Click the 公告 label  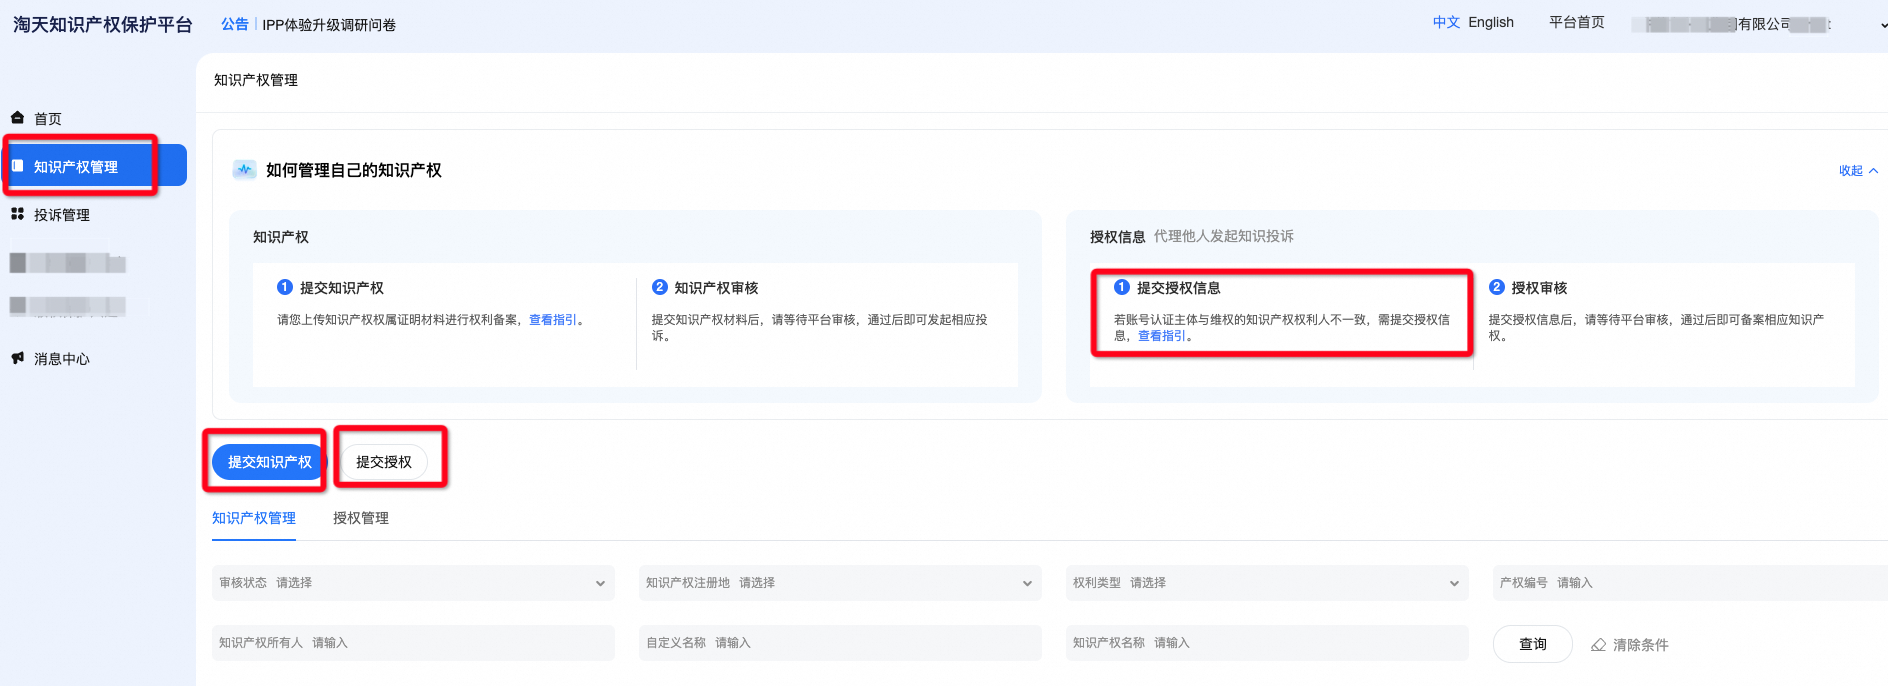(235, 24)
